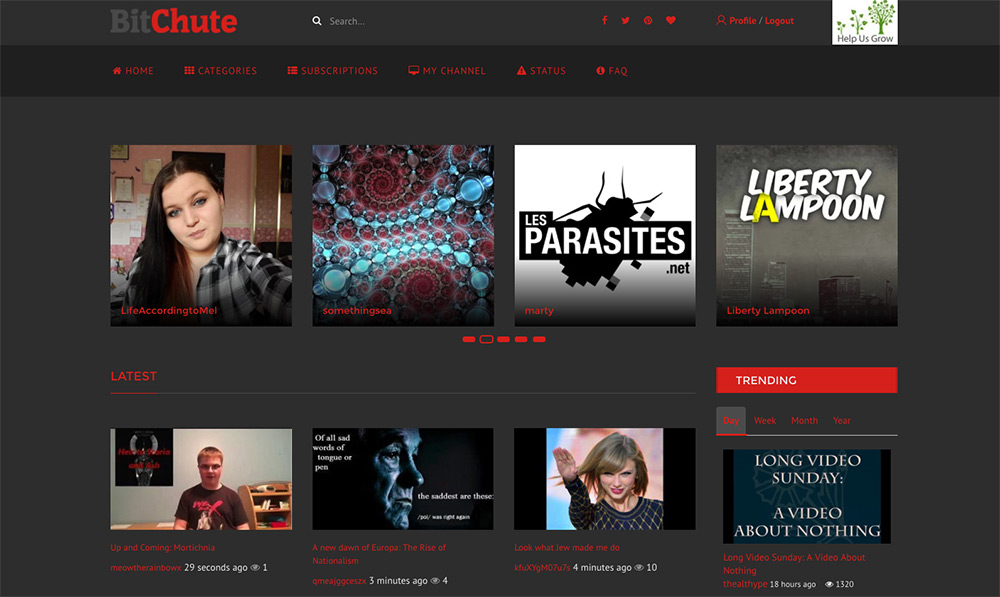Select the second carousel page dot

486,339
